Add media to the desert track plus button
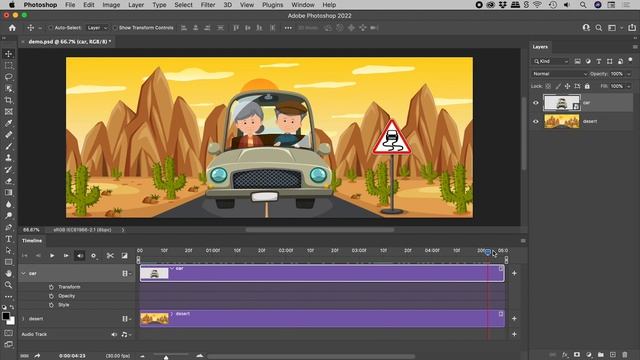The image size is (640, 360). (x=514, y=319)
